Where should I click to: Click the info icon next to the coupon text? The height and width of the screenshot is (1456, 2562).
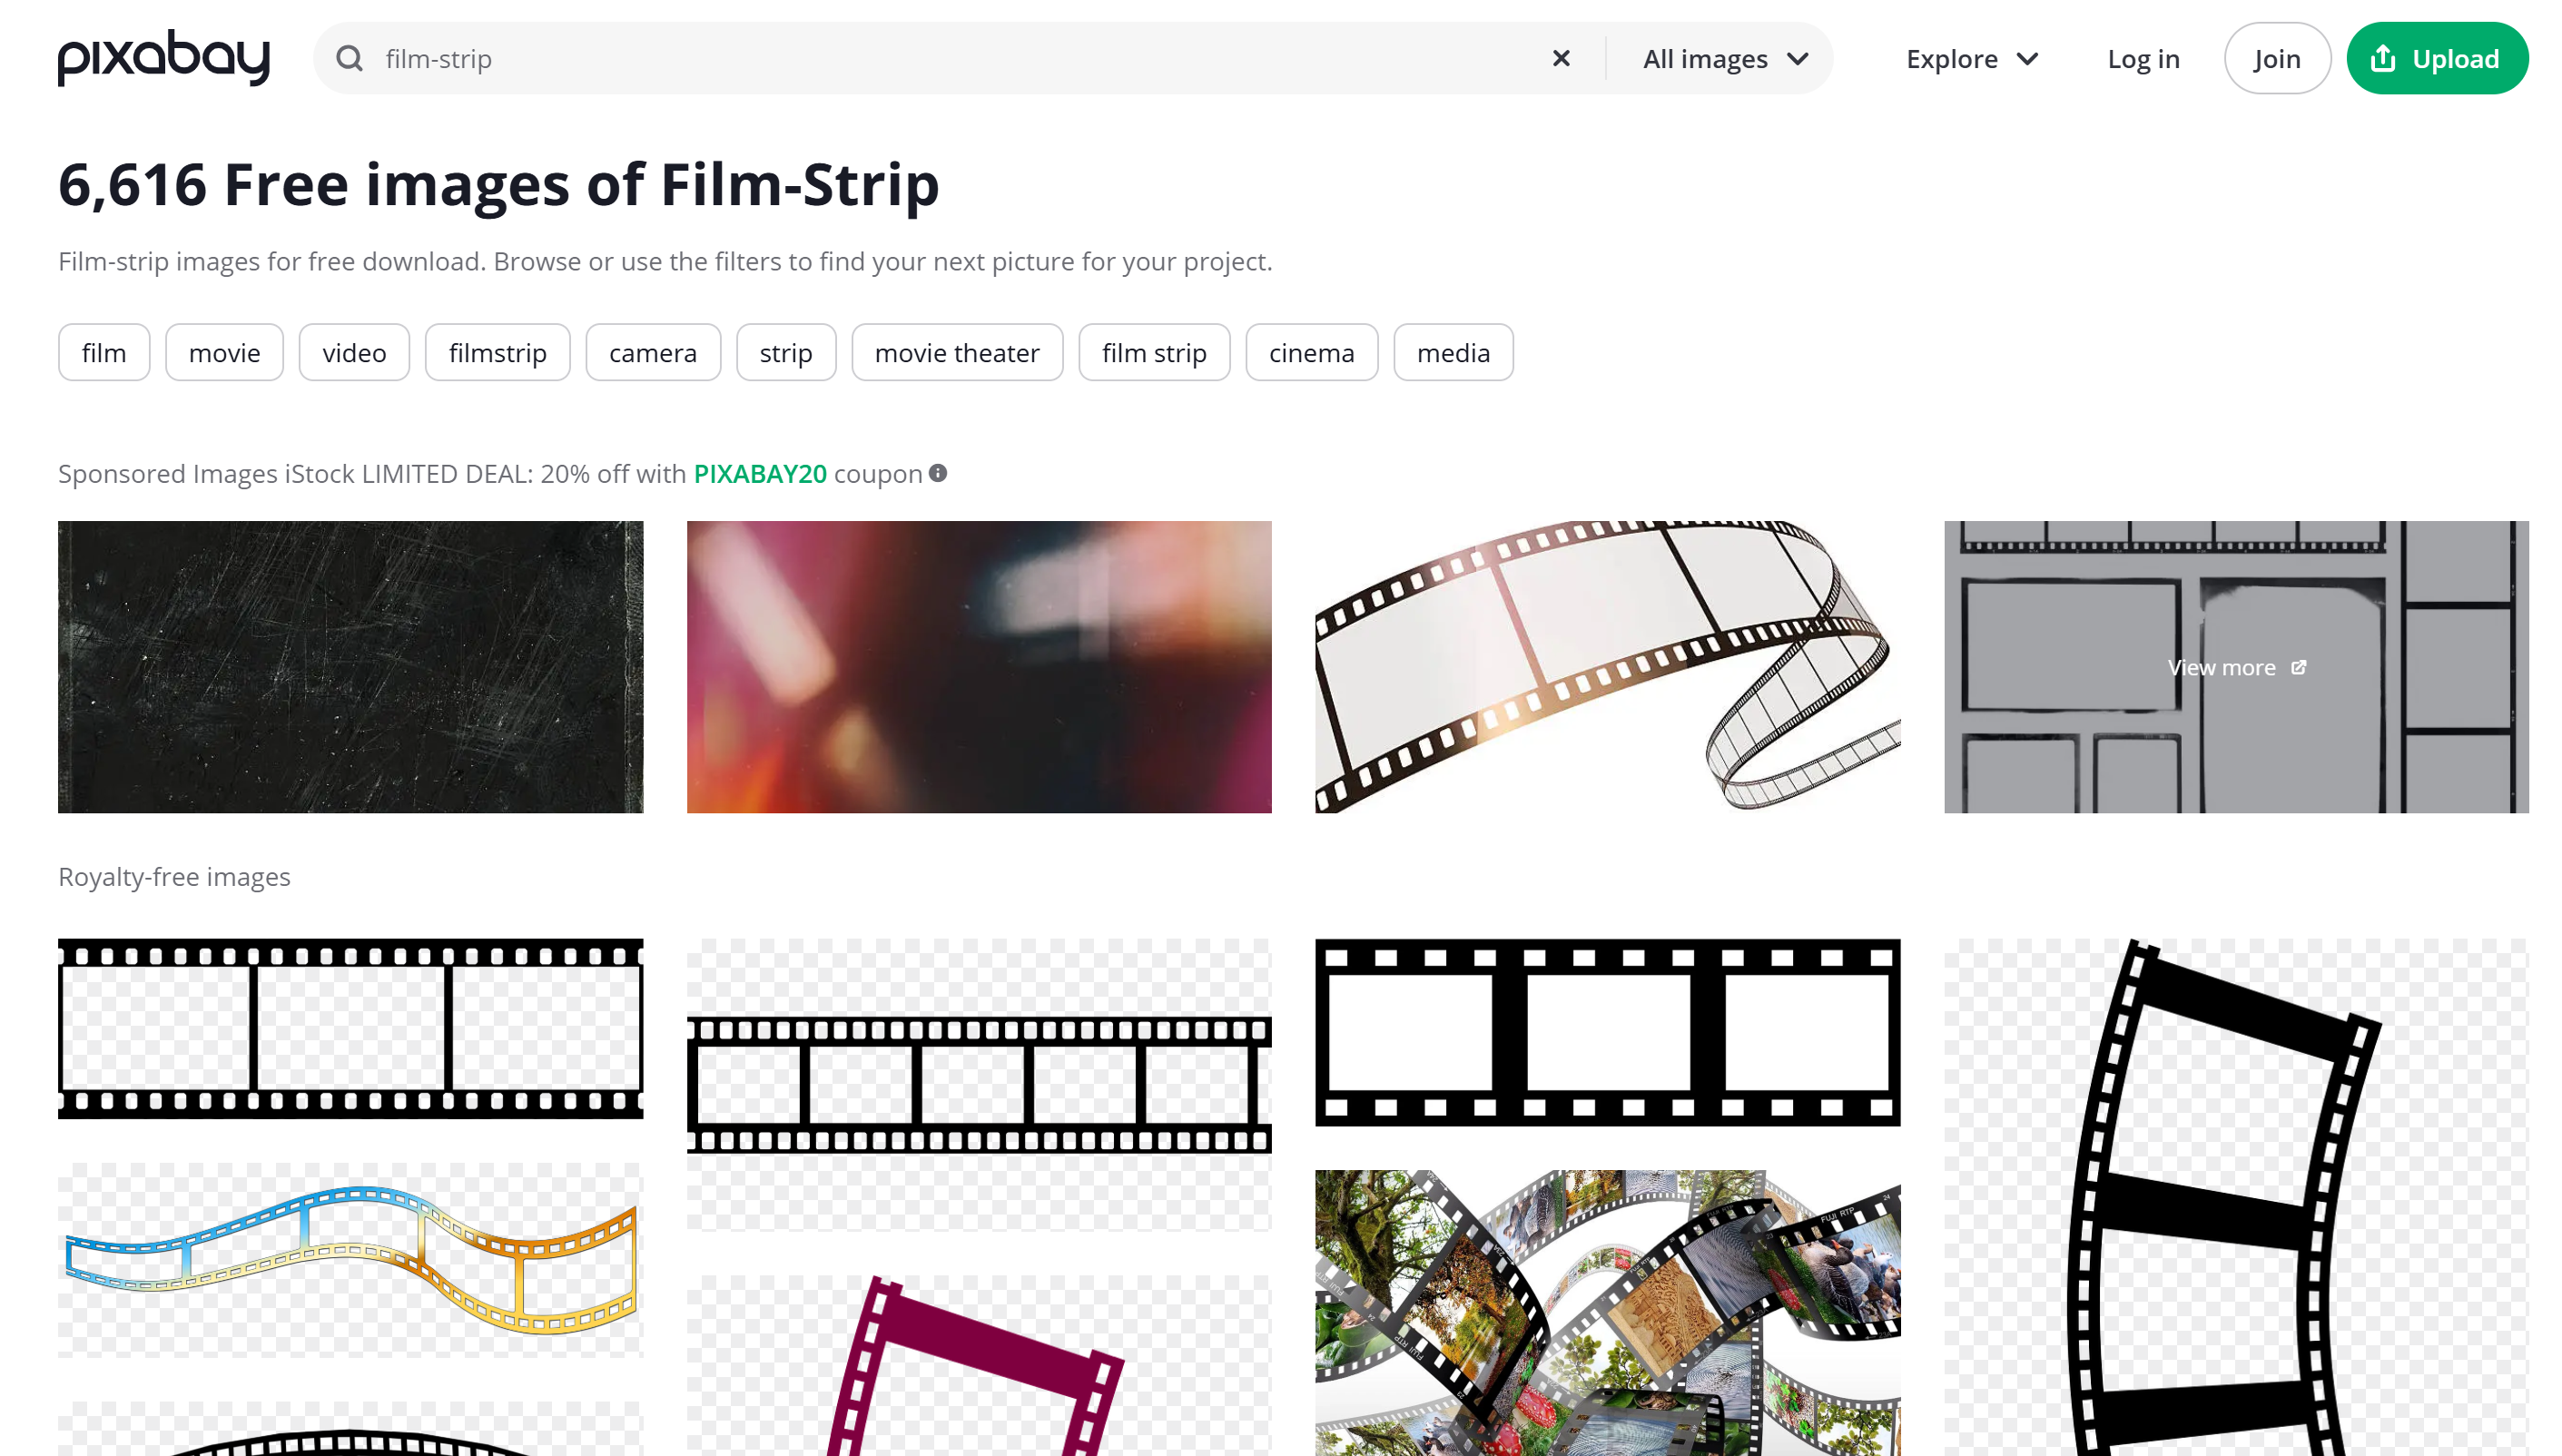pyautogui.click(x=938, y=473)
